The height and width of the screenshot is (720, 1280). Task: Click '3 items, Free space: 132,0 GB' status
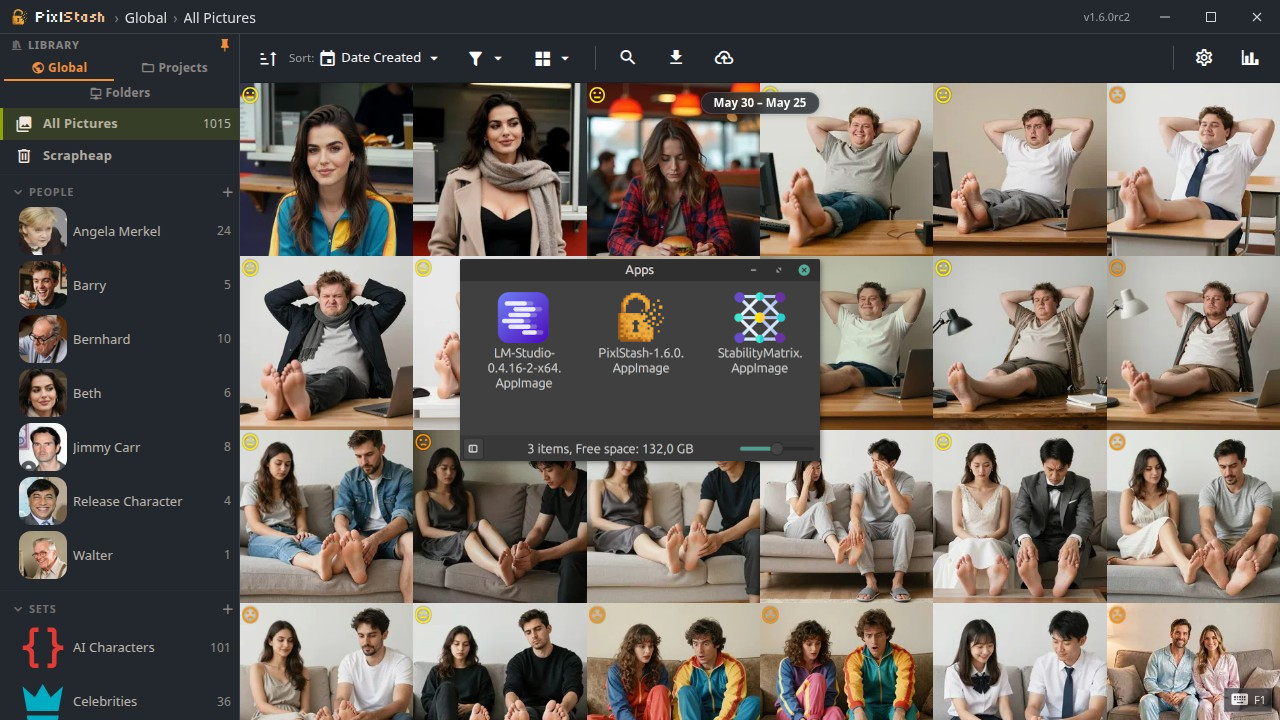[610, 449]
